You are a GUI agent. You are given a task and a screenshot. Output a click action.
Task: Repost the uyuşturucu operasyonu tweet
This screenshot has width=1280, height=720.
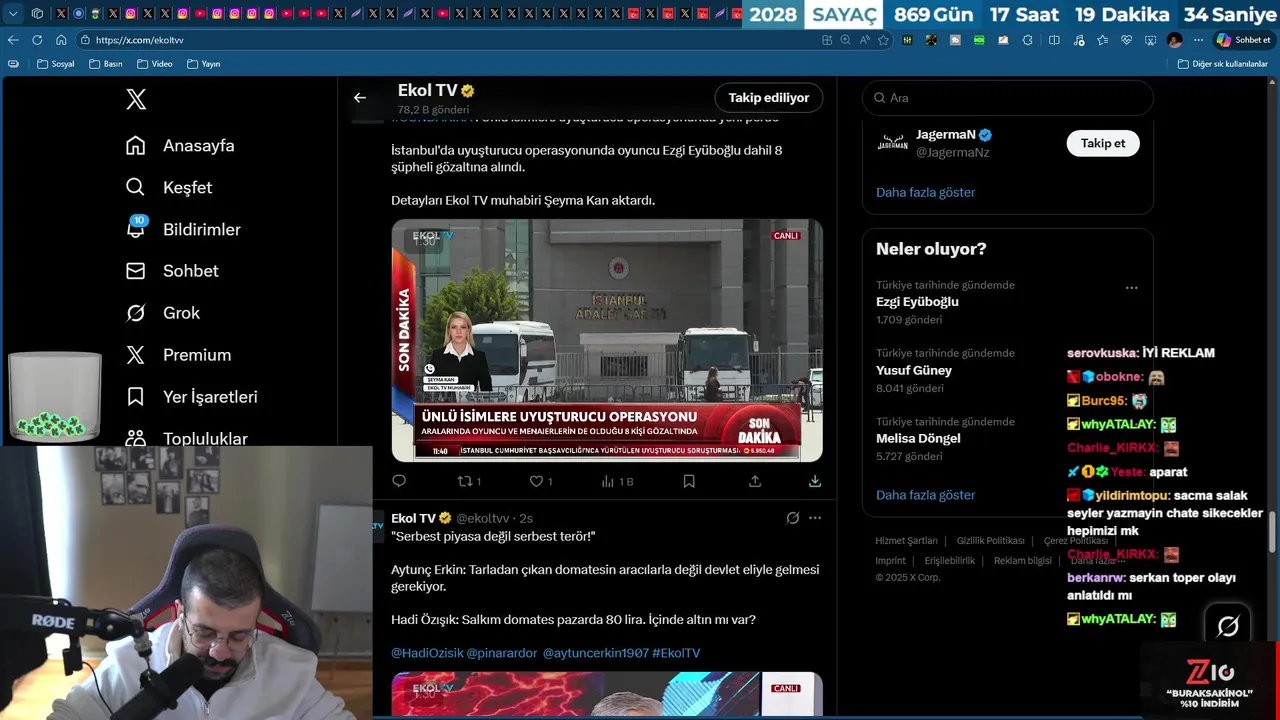point(469,481)
